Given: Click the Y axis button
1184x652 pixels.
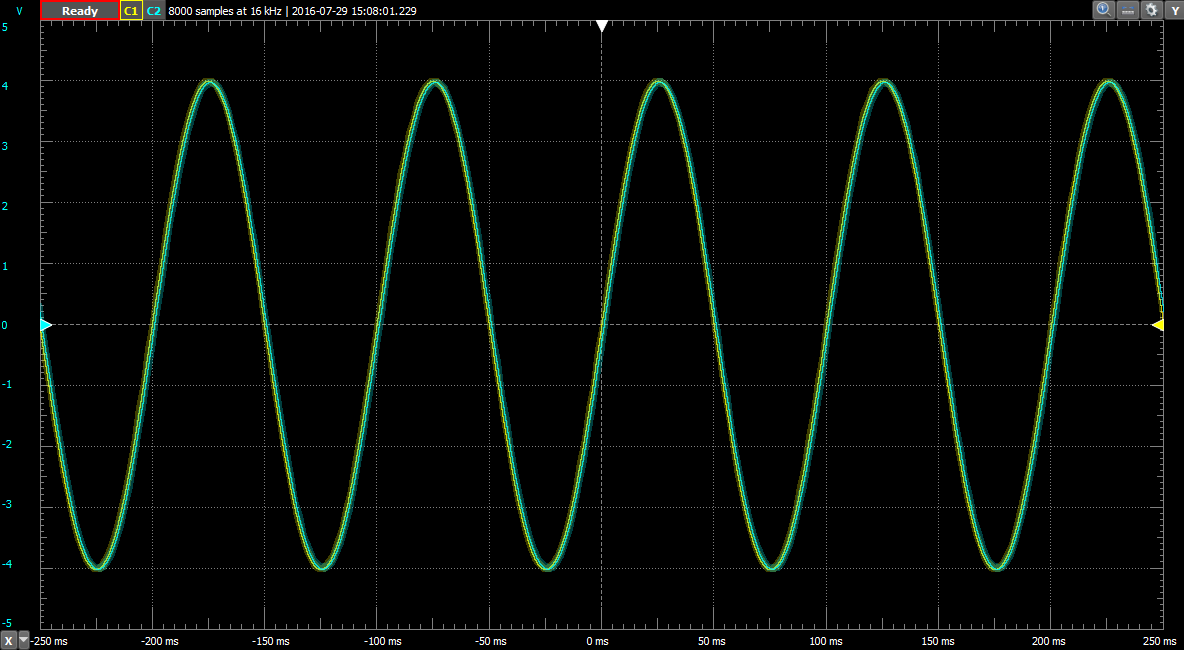Looking at the screenshot, I should pyautogui.click(x=1173, y=10).
